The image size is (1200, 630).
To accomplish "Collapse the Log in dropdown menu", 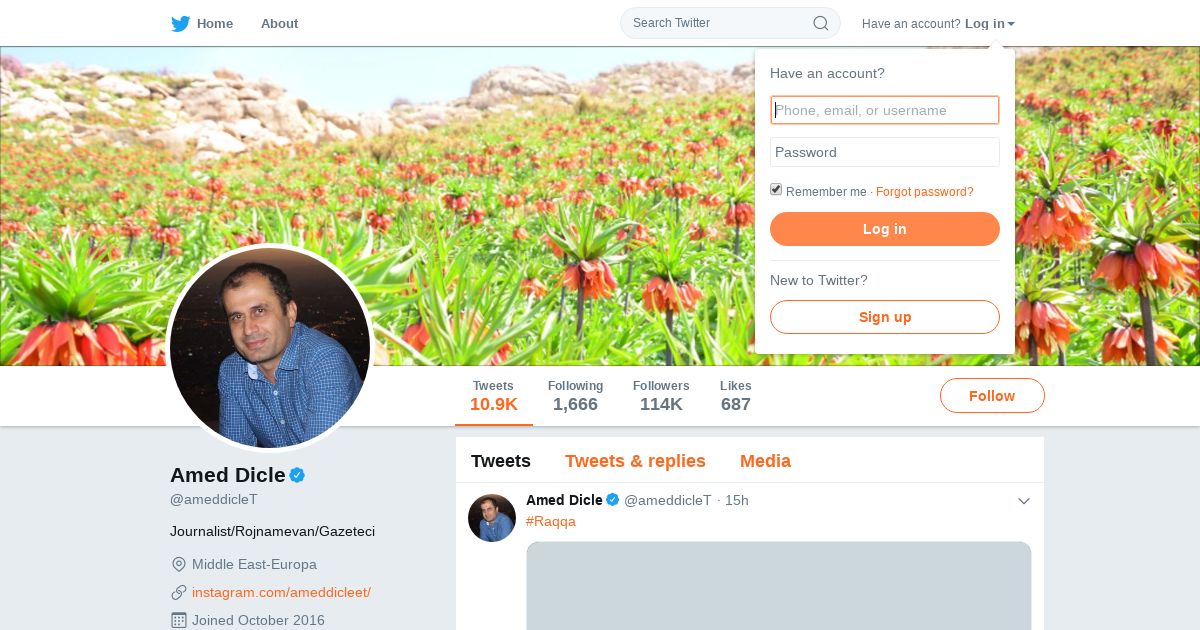I will (x=990, y=24).
